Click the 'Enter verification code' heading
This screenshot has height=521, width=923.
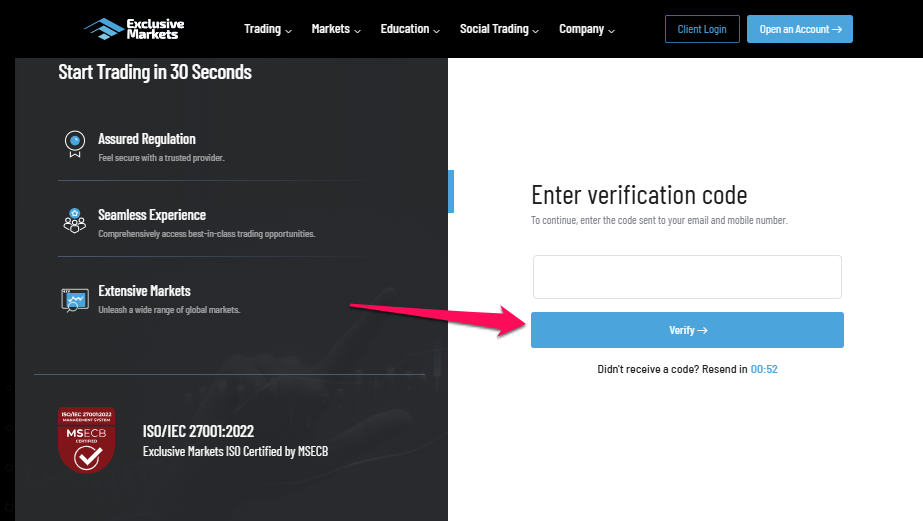coord(639,195)
